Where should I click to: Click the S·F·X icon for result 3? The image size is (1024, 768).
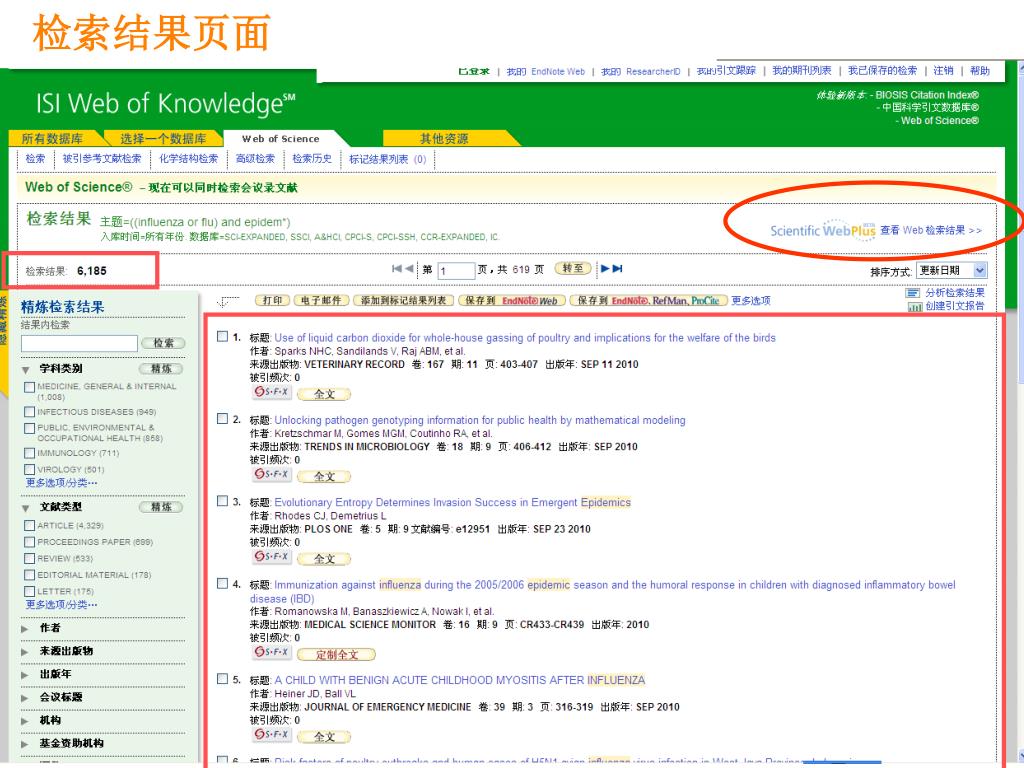[272, 556]
